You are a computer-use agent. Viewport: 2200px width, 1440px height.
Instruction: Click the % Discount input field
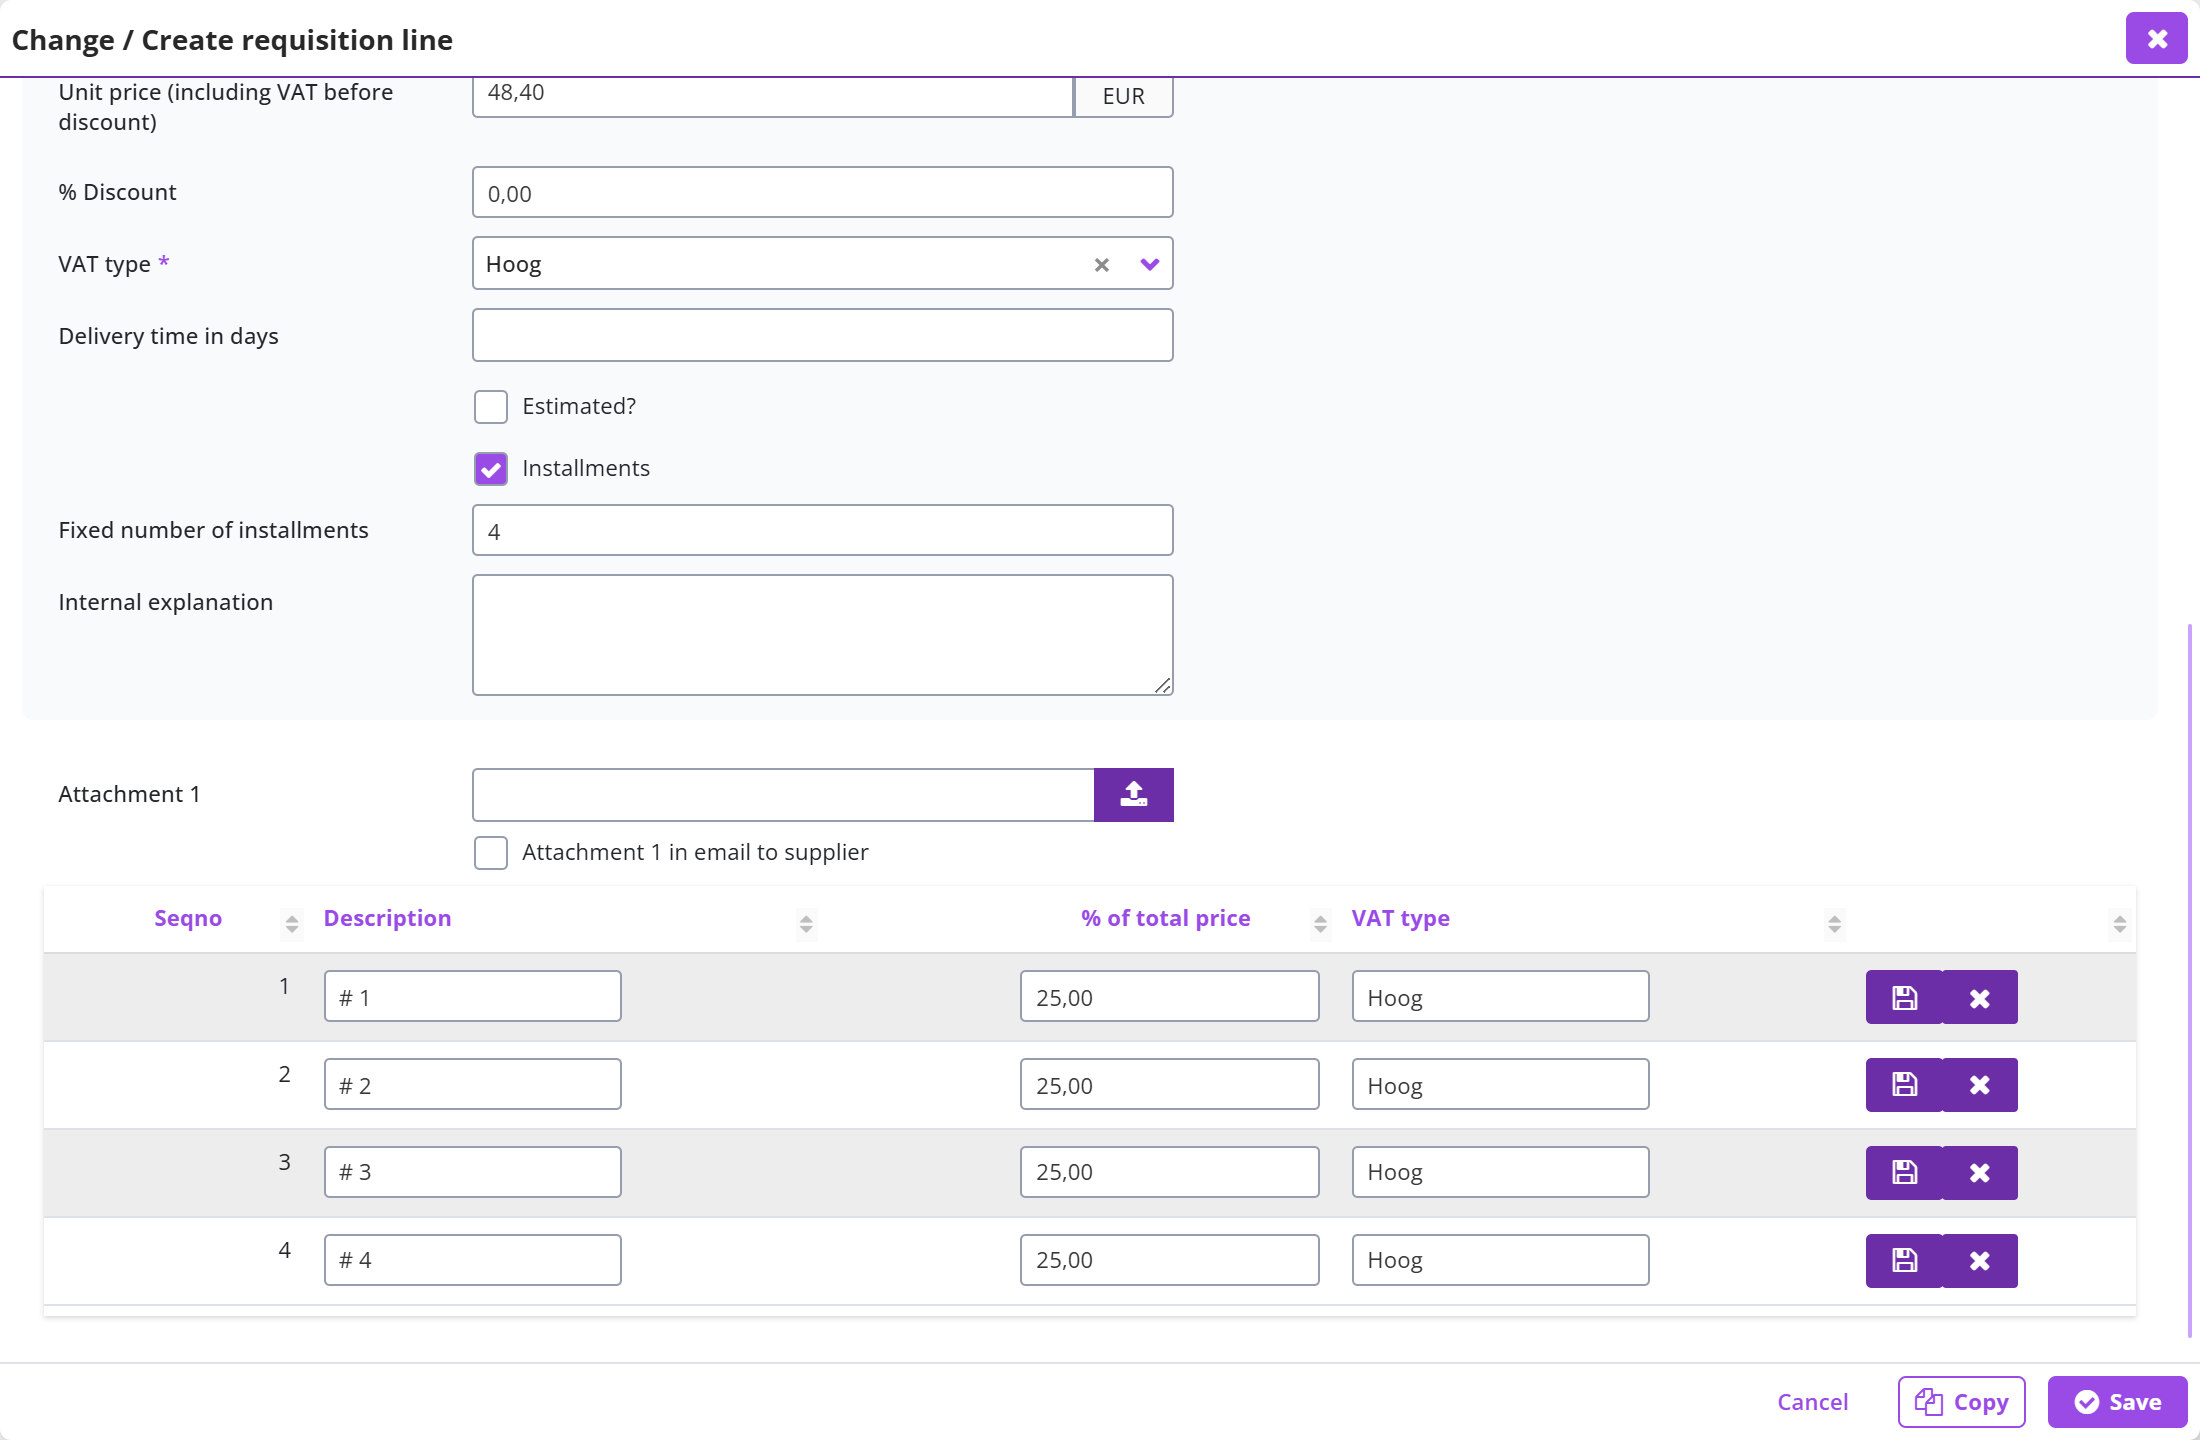(x=822, y=192)
